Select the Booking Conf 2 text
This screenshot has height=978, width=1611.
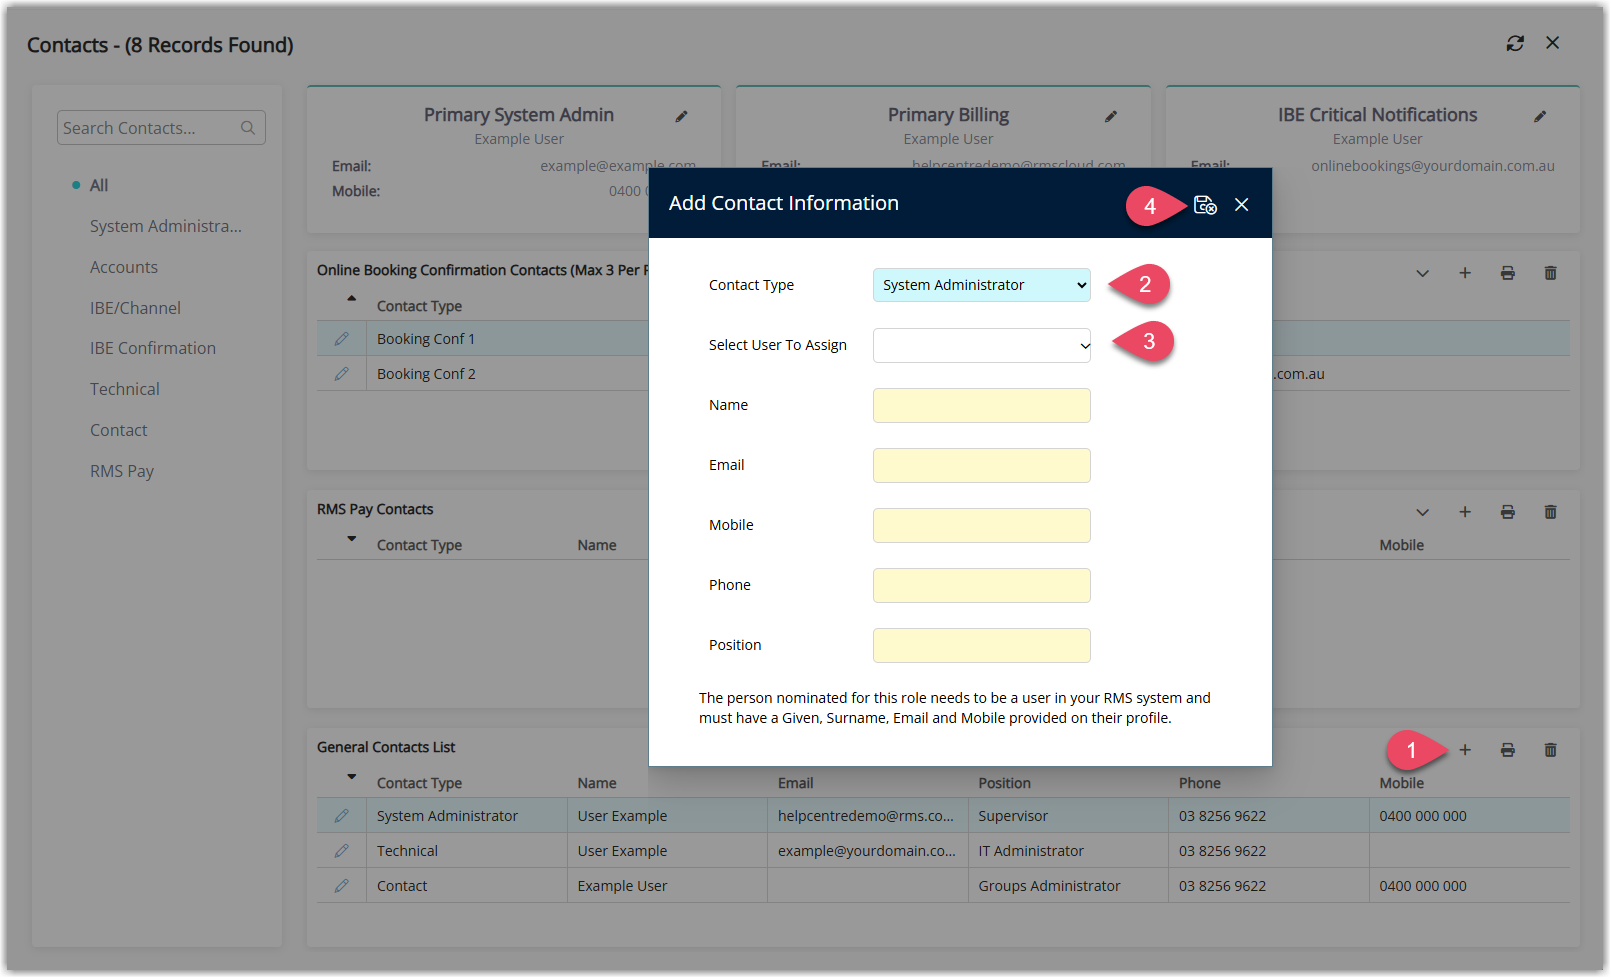[x=426, y=374]
